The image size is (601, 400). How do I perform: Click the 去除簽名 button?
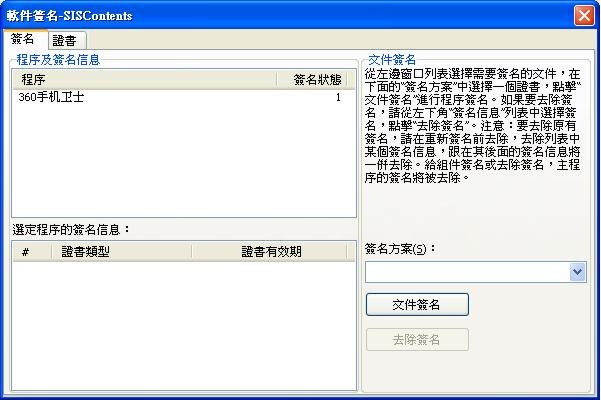417,339
